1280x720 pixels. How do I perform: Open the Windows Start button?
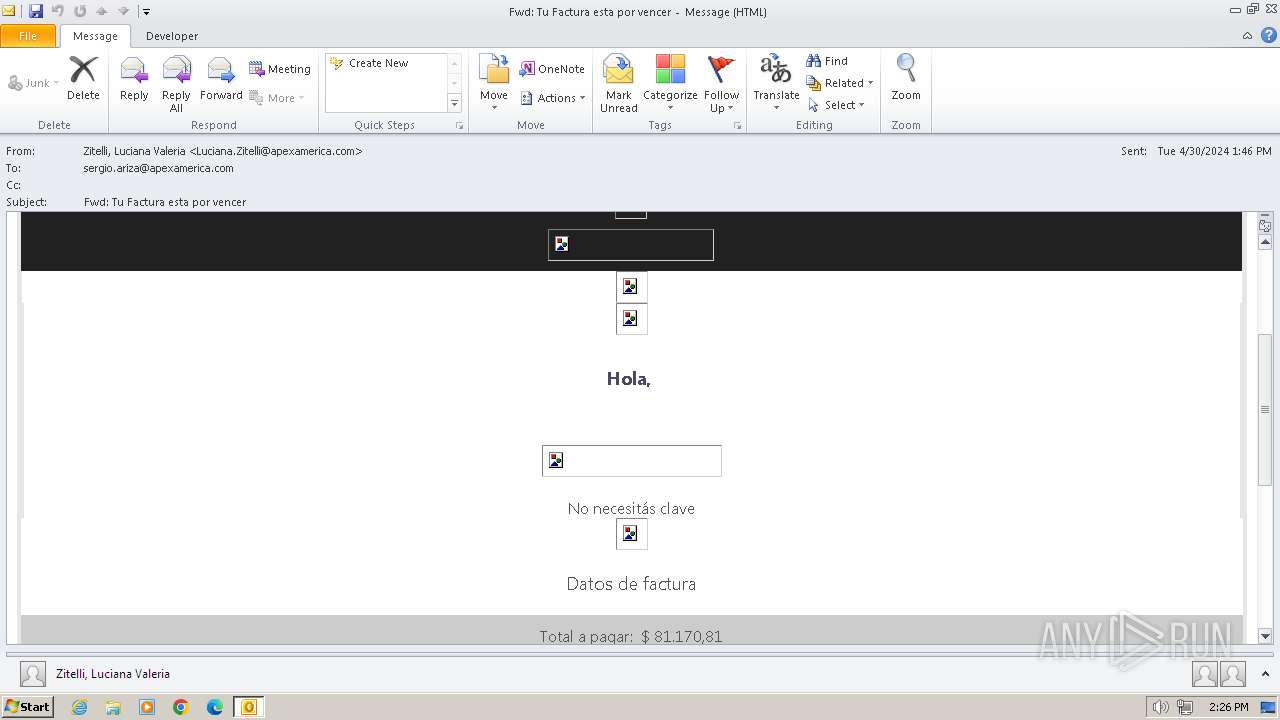27,707
